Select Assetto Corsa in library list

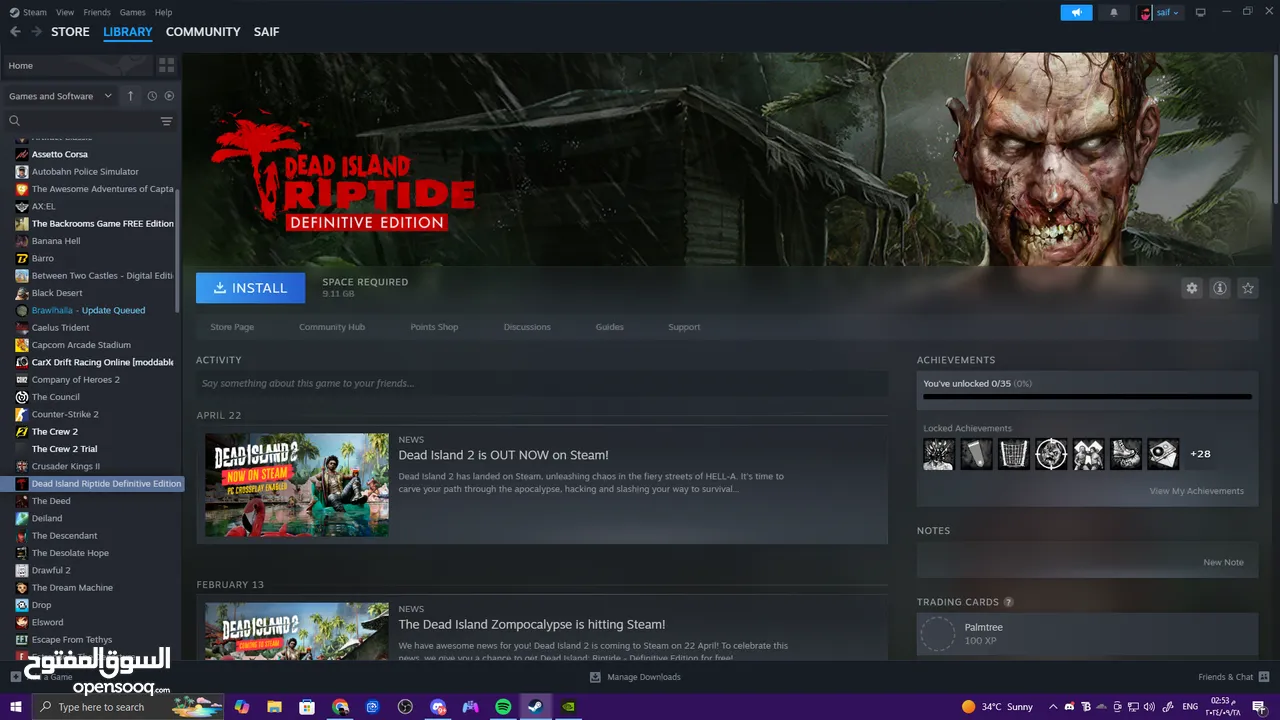pyautogui.click(x=60, y=154)
